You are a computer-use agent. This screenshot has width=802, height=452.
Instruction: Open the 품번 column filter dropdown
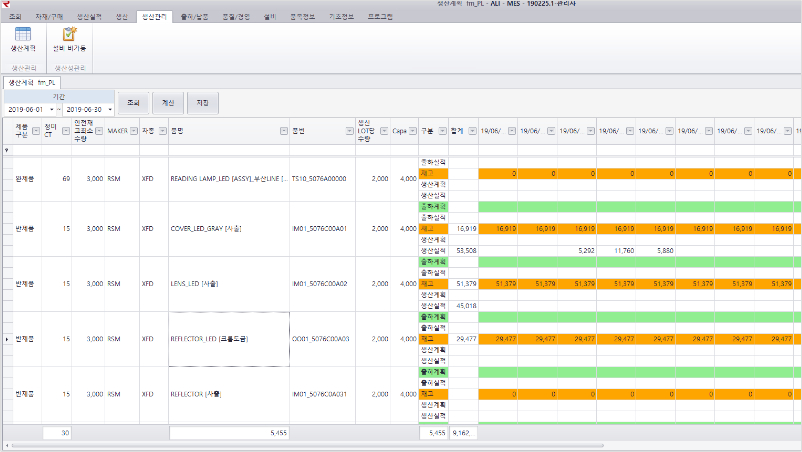pyautogui.click(x=349, y=131)
